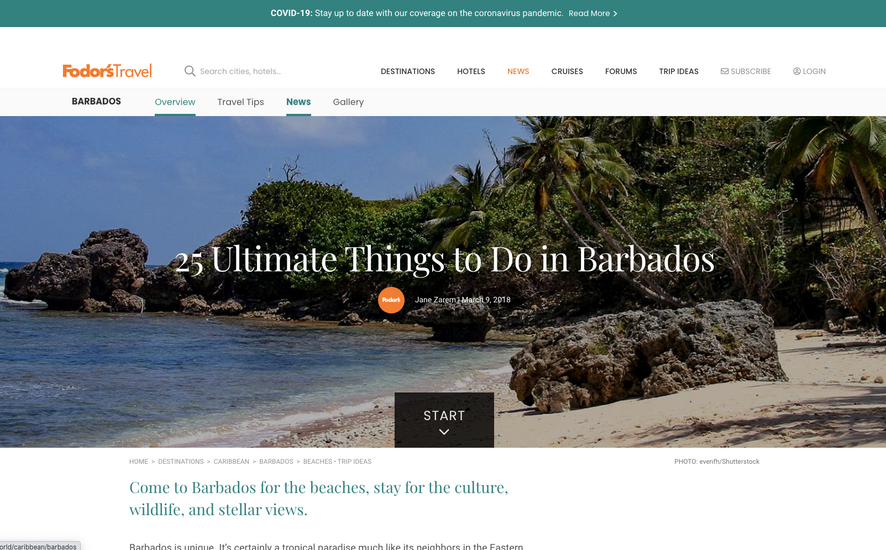The height and width of the screenshot is (550, 886).
Task: Follow the Home breadcrumb link
Action: [138, 462]
